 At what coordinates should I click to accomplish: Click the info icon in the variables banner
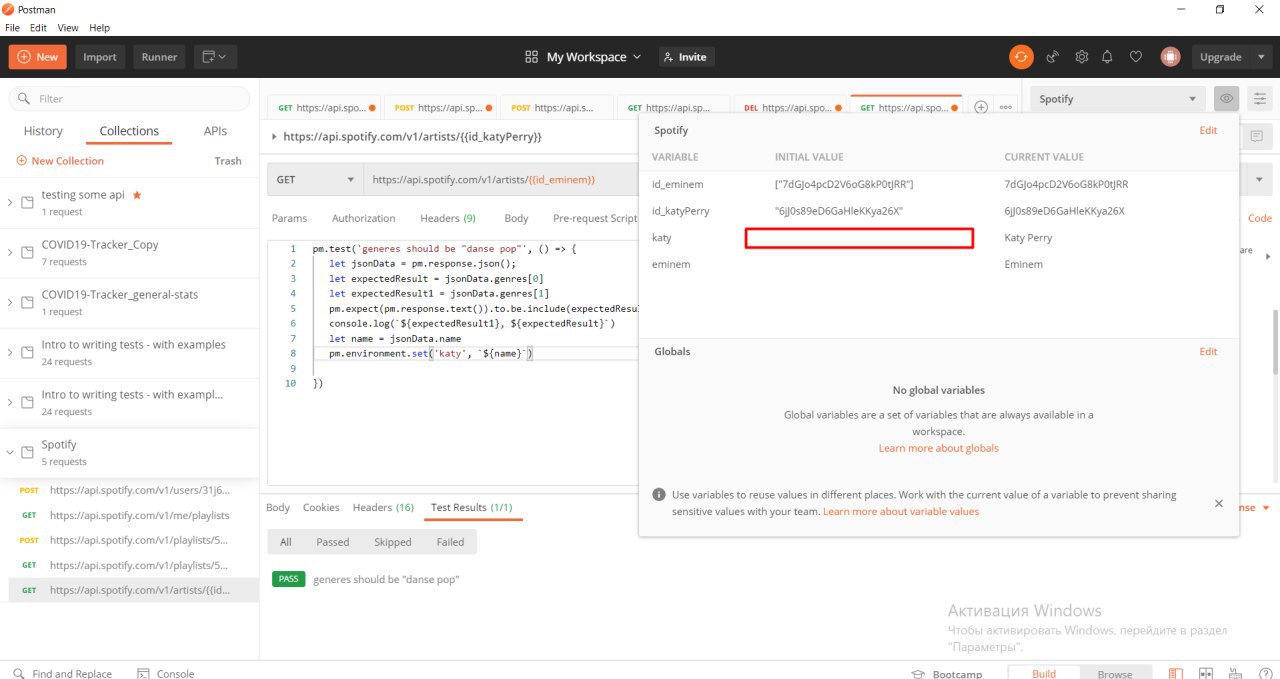click(x=659, y=494)
